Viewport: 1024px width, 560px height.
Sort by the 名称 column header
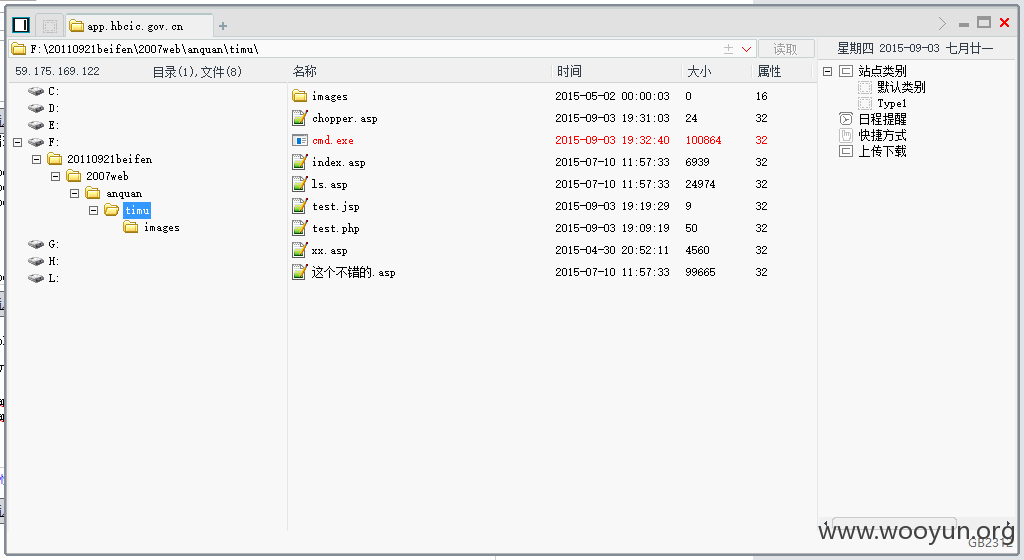coord(304,71)
